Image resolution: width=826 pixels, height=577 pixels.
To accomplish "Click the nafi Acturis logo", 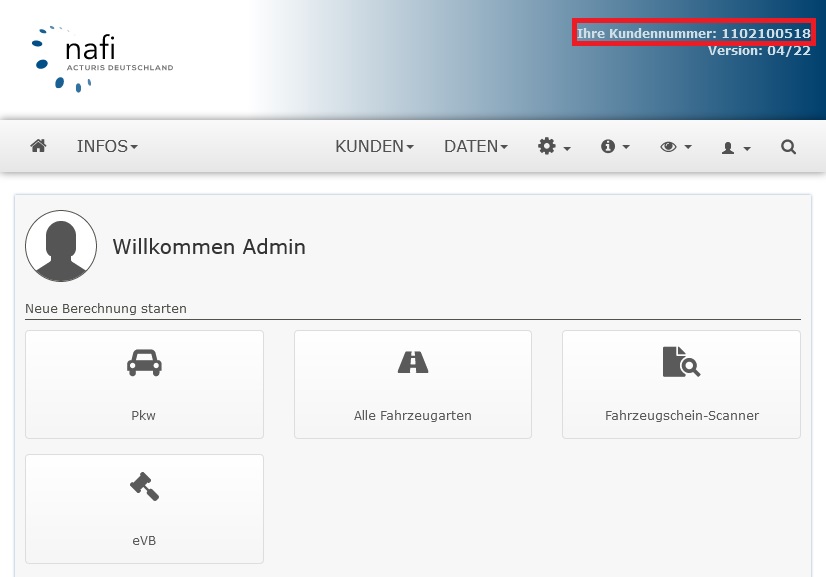I will click(x=102, y=58).
